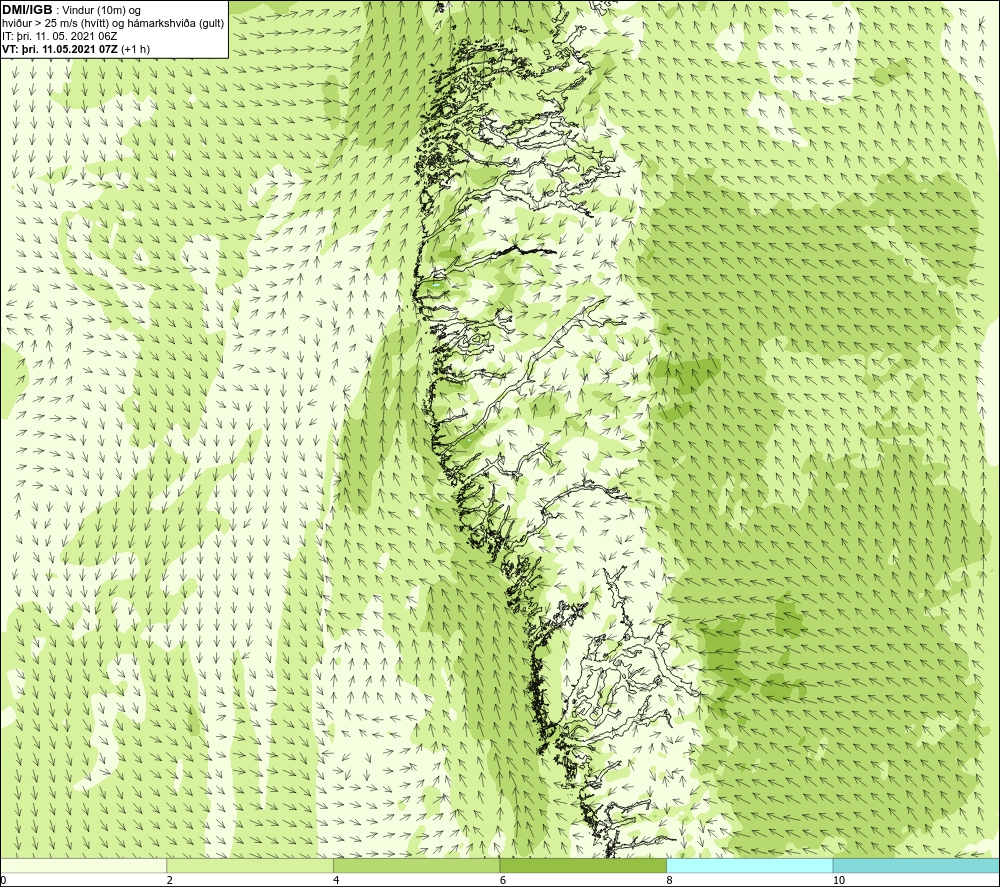
Task: Click the legend value 8
Action: 669,881
